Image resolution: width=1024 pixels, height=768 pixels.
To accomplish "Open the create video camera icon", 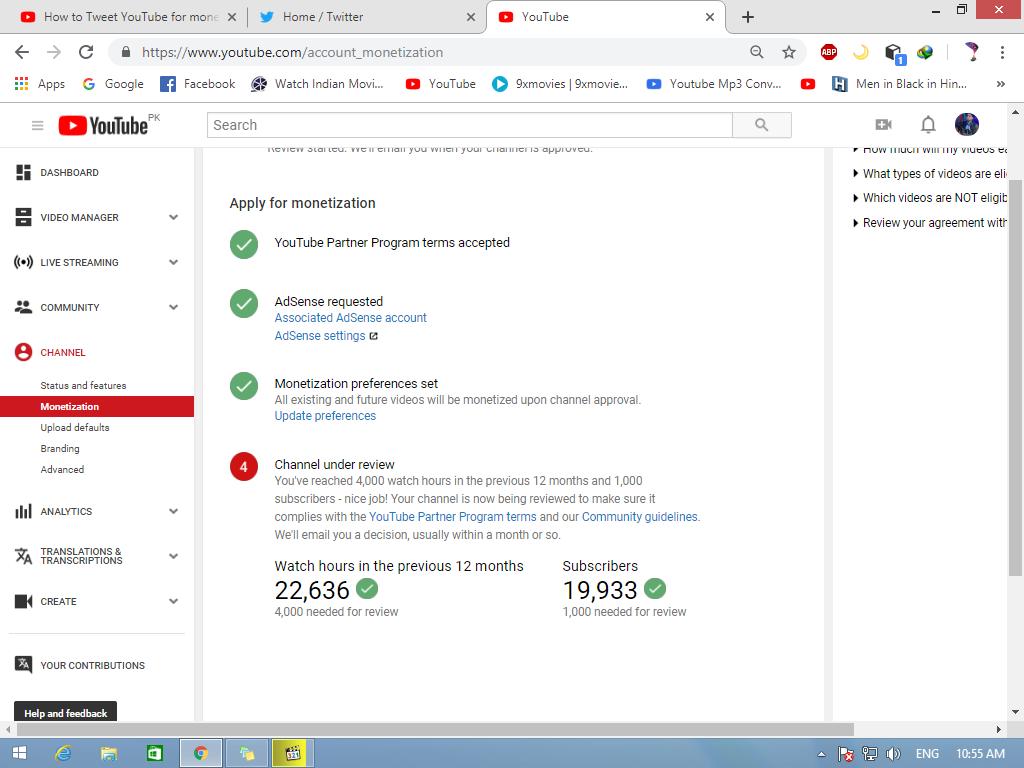I will 884,124.
